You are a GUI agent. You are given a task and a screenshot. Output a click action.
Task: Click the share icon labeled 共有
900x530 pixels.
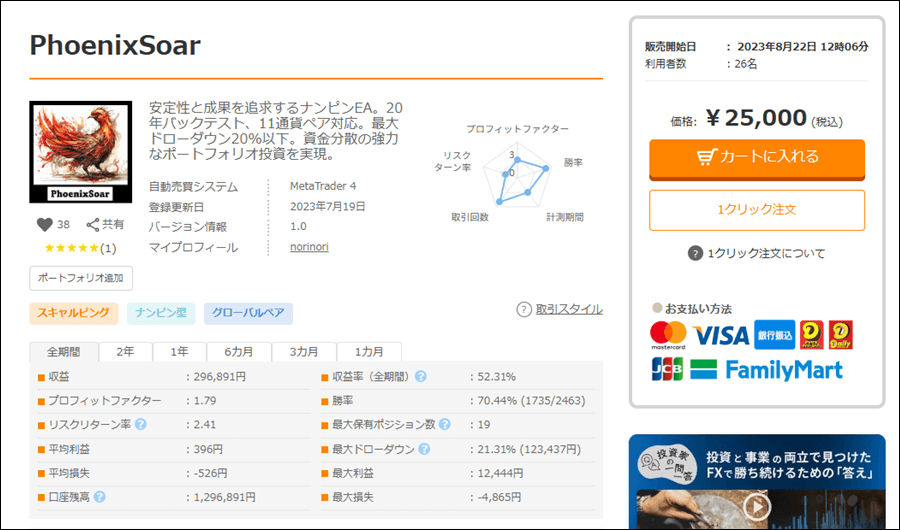pos(93,225)
